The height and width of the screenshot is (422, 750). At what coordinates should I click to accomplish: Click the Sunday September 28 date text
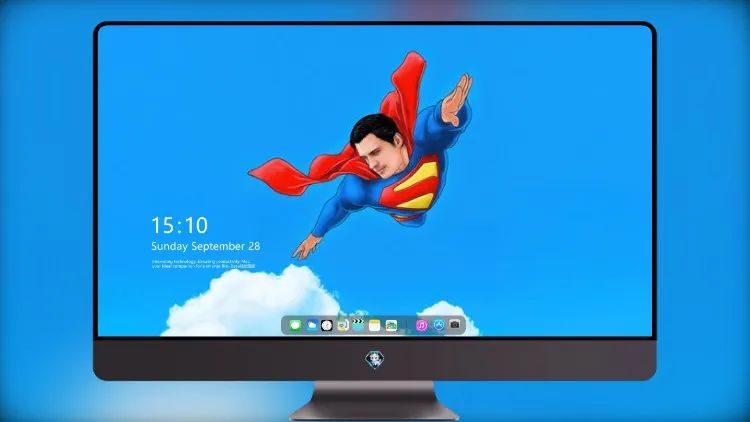point(206,246)
